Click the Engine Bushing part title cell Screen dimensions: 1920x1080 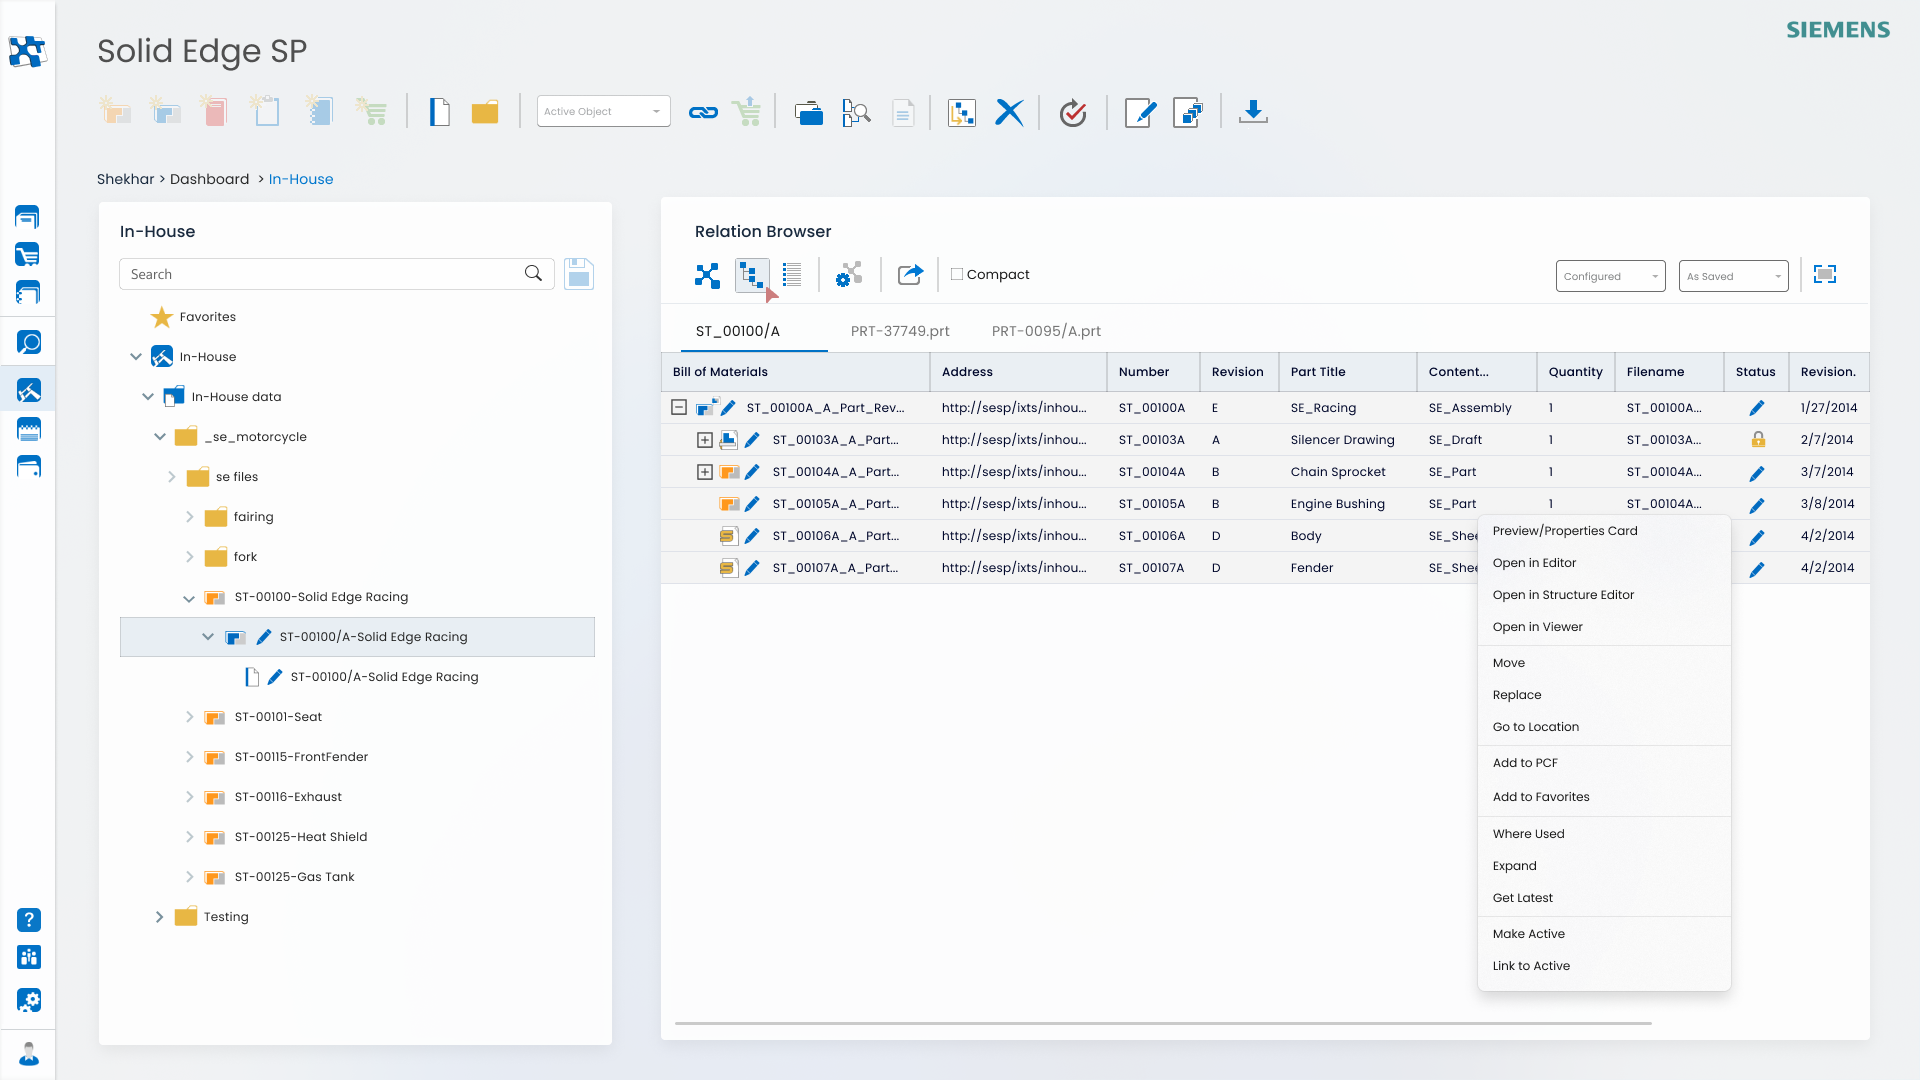pyautogui.click(x=1337, y=504)
